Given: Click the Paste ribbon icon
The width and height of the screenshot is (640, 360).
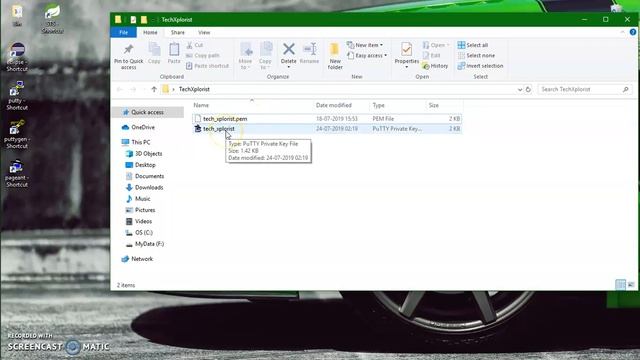Looking at the screenshot, I should [x=174, y=53].
